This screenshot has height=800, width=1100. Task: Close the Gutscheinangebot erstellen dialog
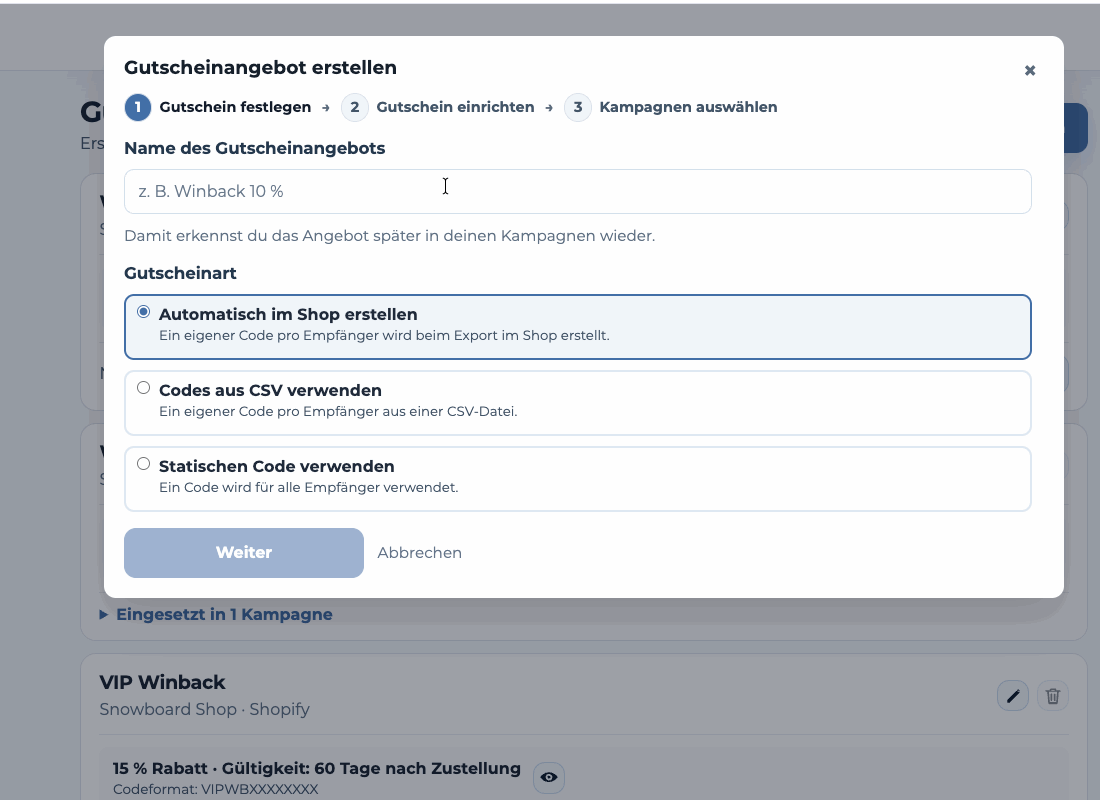point(1029,70)
